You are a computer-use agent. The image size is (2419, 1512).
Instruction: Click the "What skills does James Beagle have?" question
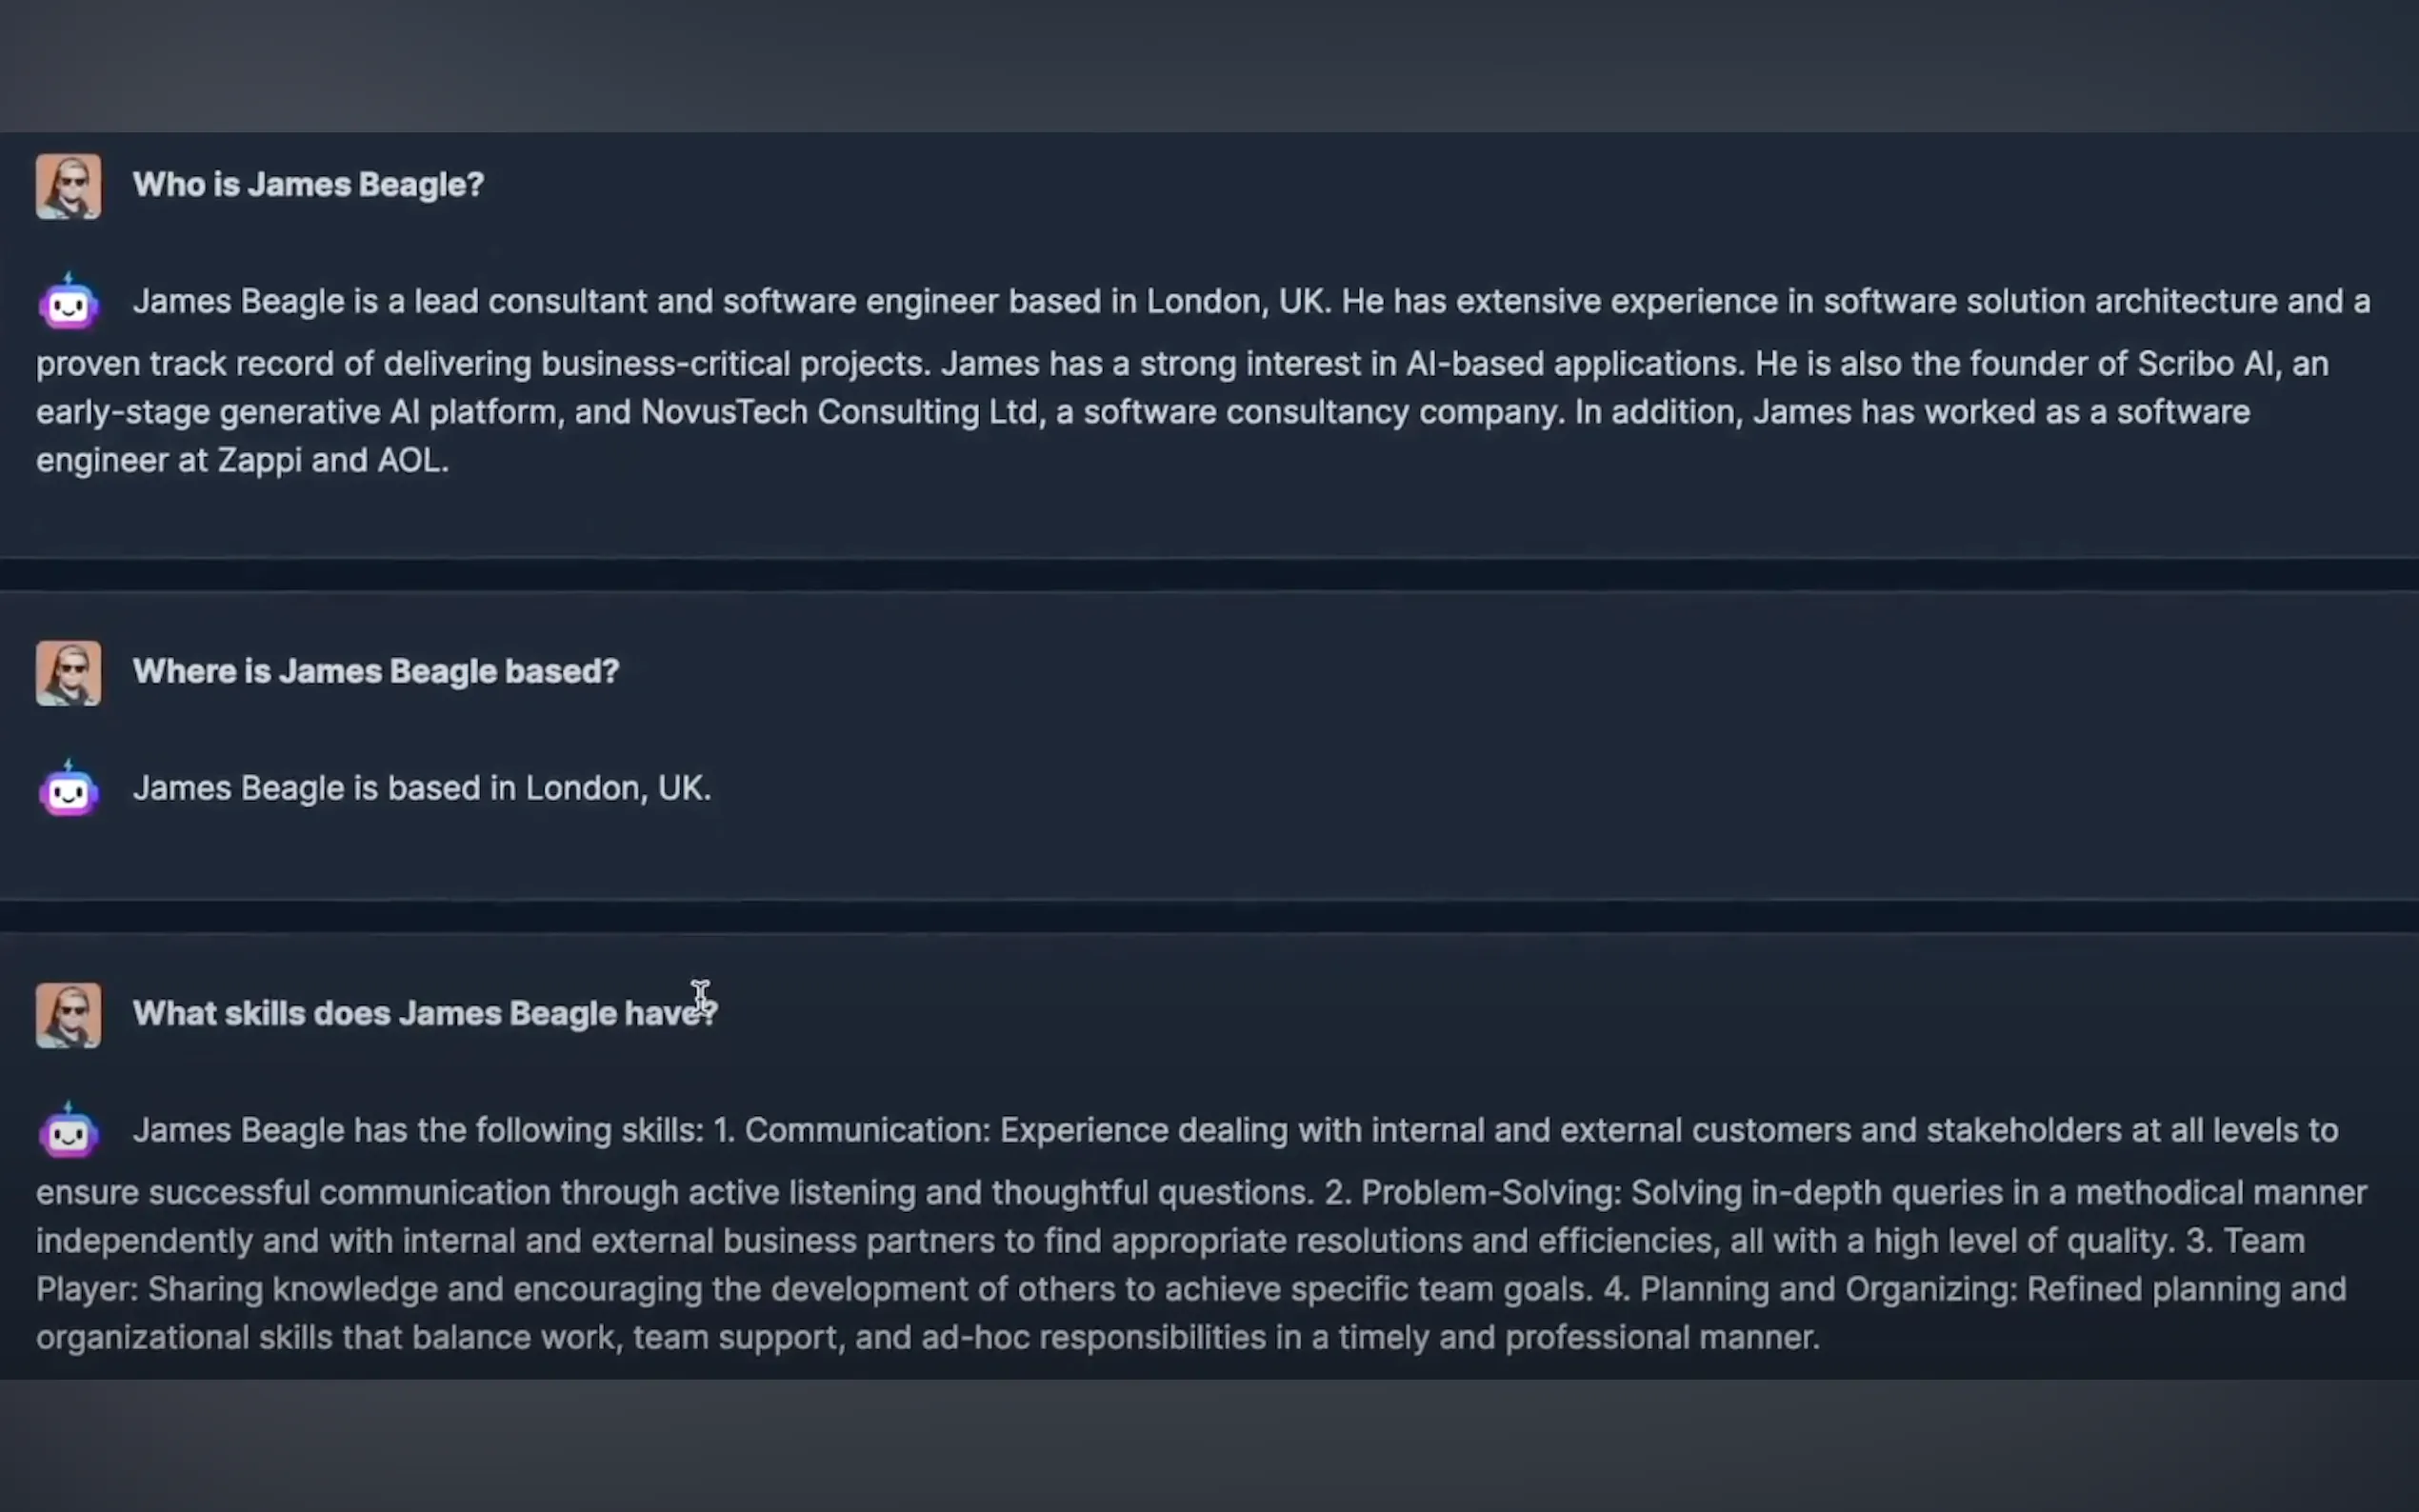424,1013
